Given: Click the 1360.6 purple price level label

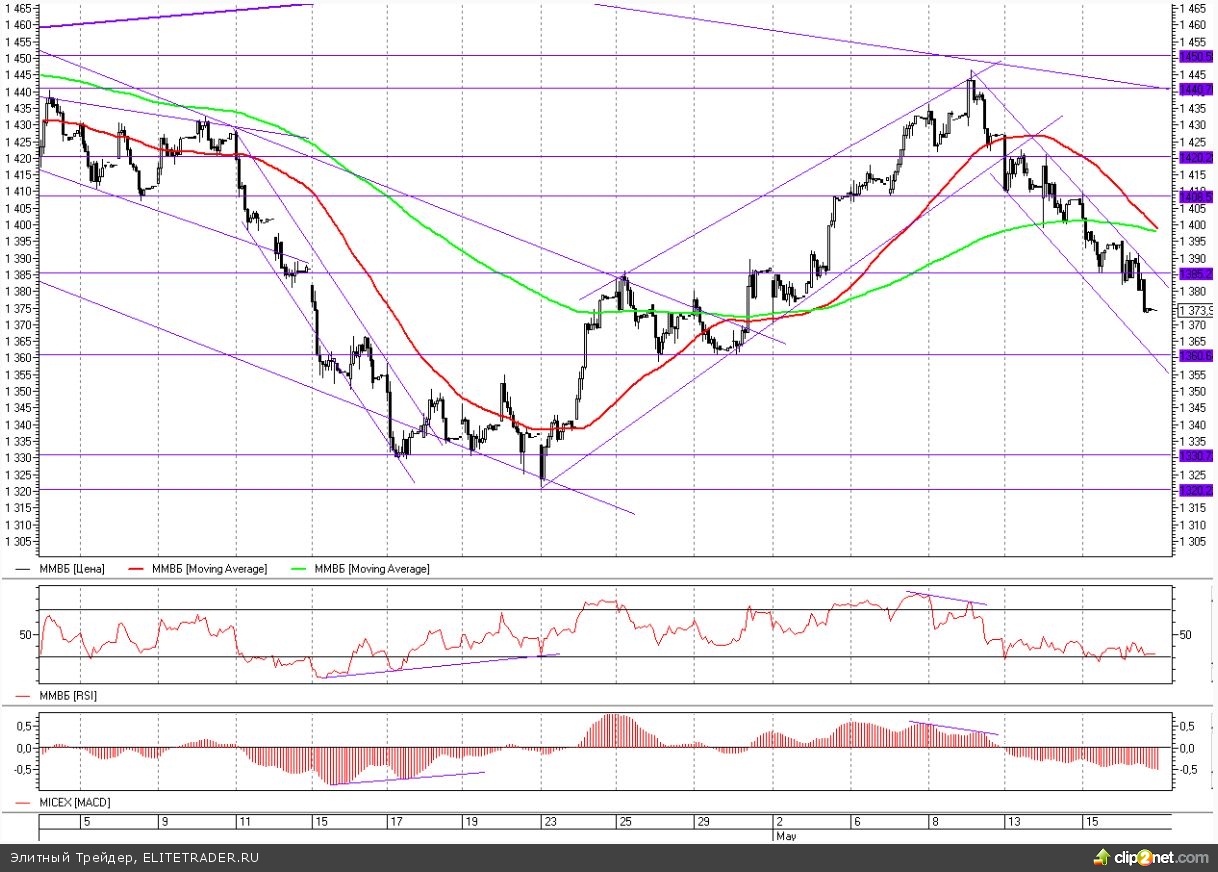Looking at the screenshot, I should point(1196,355).
